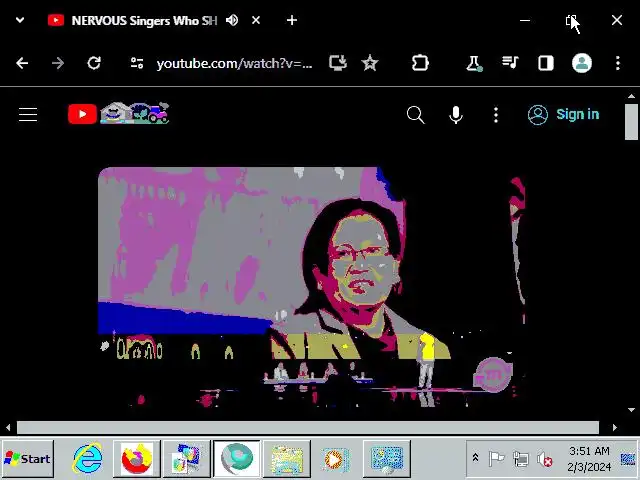Click the horizontal scroll left arrow
Image resolution: width=640 pixels, height=480 pixels.
tap(8, 427)
